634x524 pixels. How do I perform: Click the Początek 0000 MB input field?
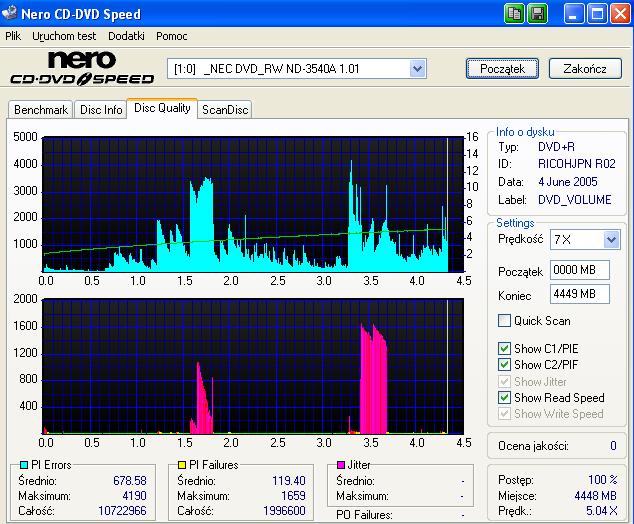(x=579, y=270)
